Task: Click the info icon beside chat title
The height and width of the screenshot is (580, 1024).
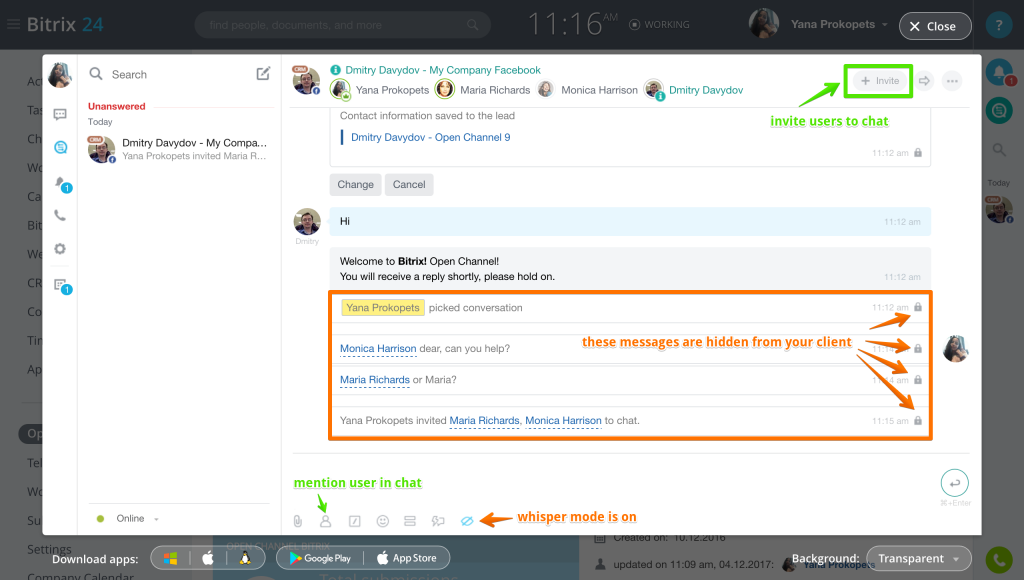Action: (x=336, y=70)
